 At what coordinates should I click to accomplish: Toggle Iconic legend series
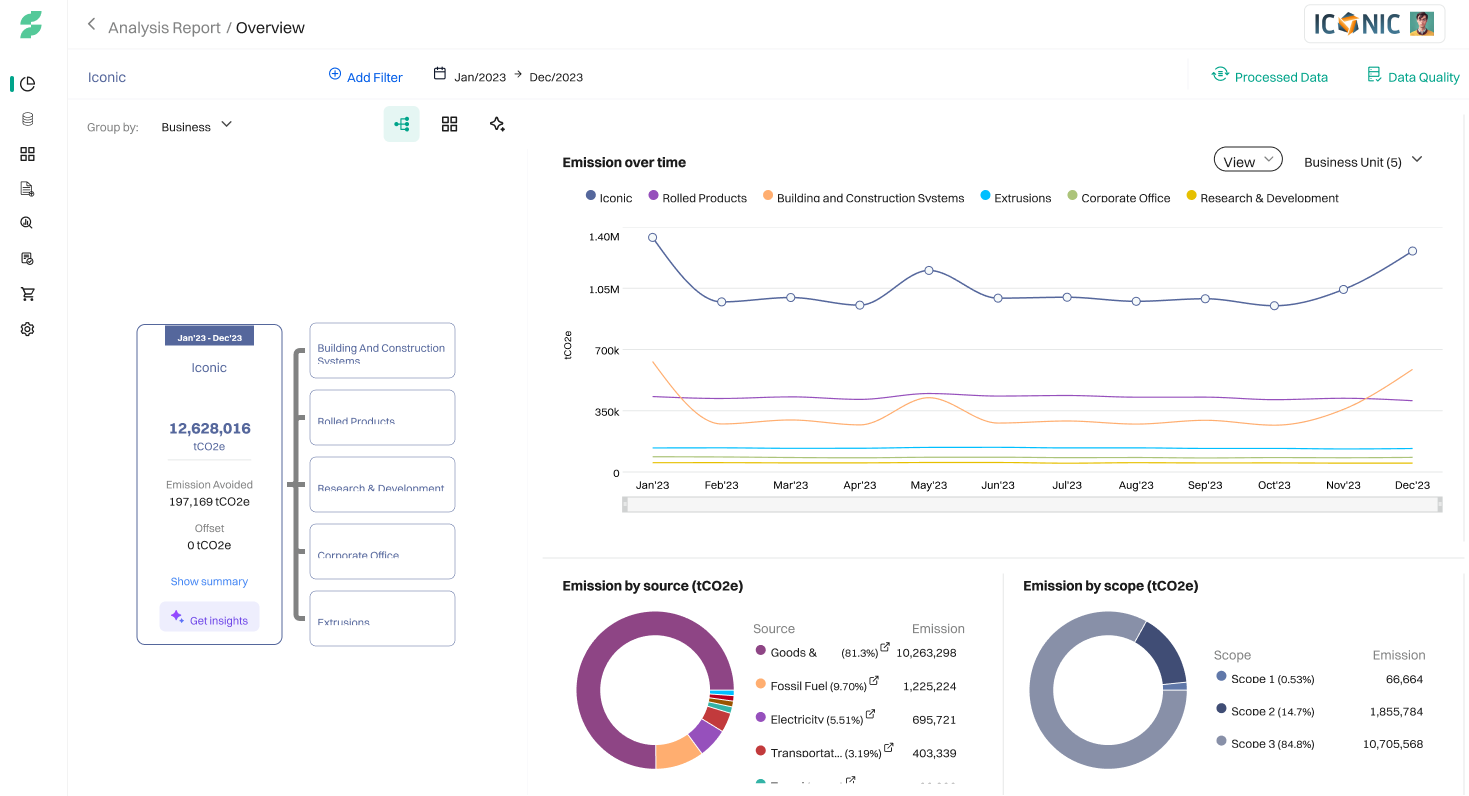pyautogui.click(x=609, y=198)
